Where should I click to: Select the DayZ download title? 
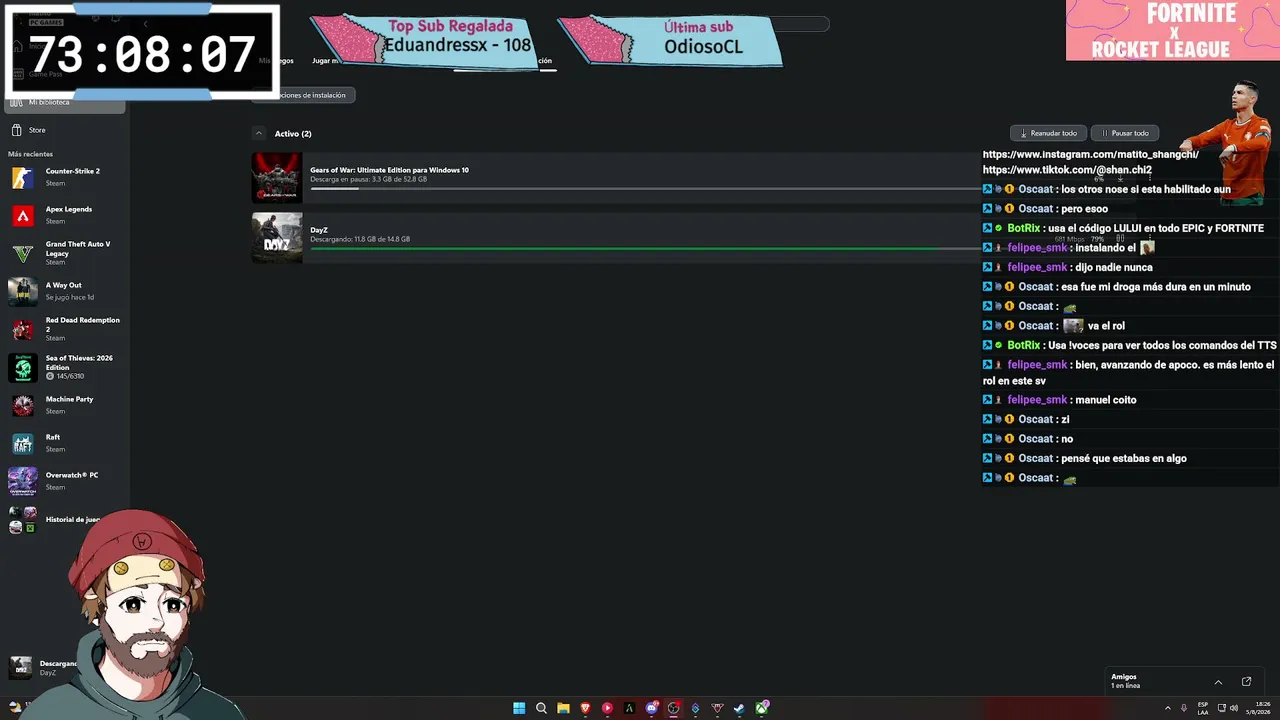click(319, 230)
